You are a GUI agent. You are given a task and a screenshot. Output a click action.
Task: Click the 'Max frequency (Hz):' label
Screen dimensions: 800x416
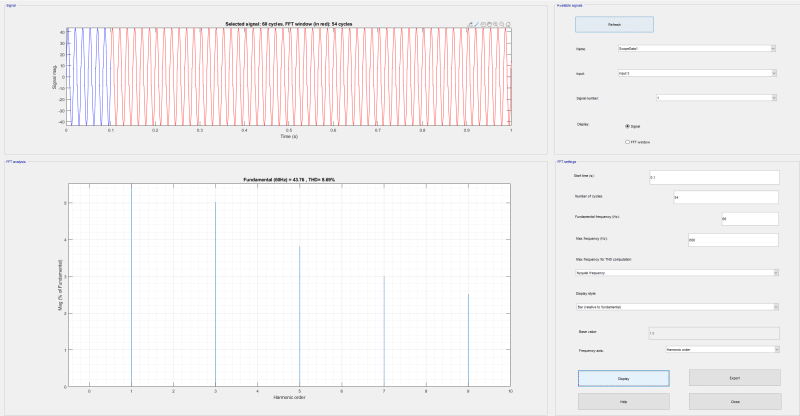pos(591,238)
